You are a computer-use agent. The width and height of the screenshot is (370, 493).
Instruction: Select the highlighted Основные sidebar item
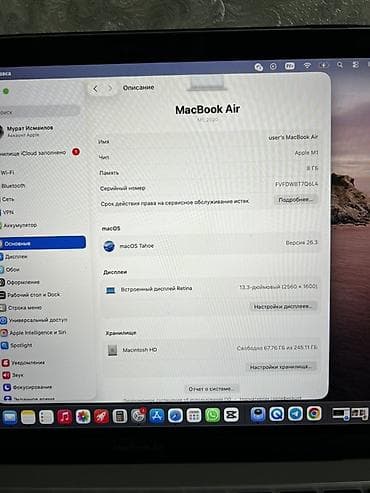click(43, 243)
